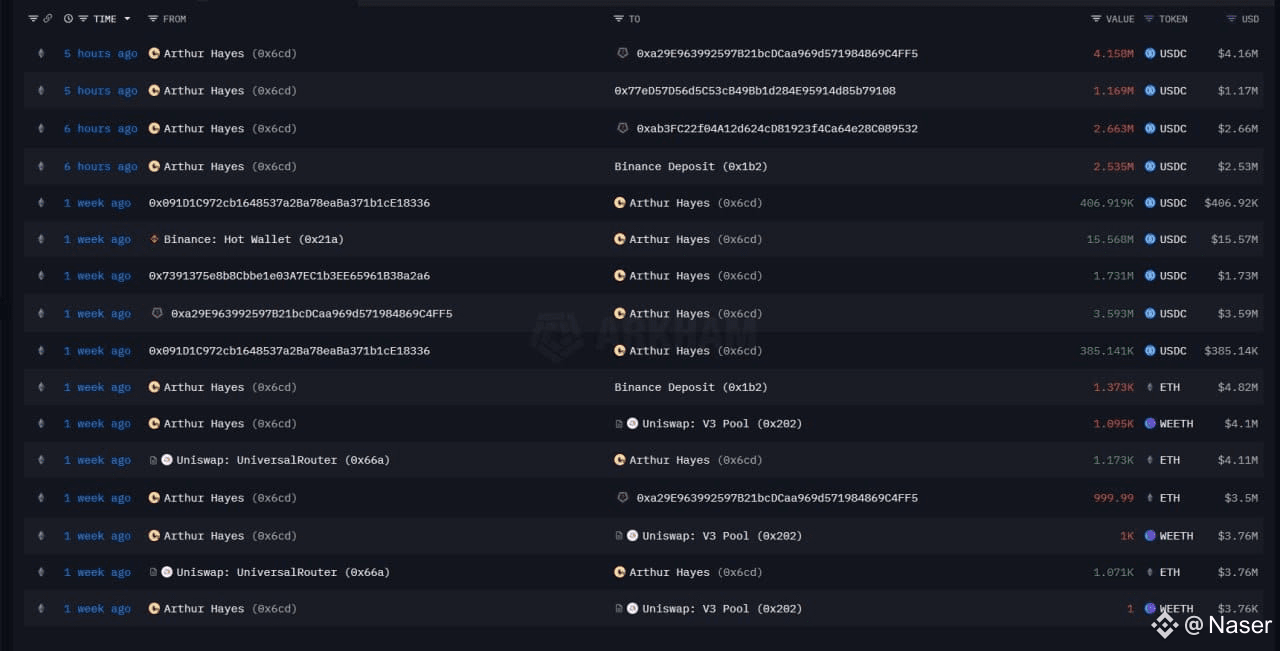Open the VALUE column filter

1097,19
